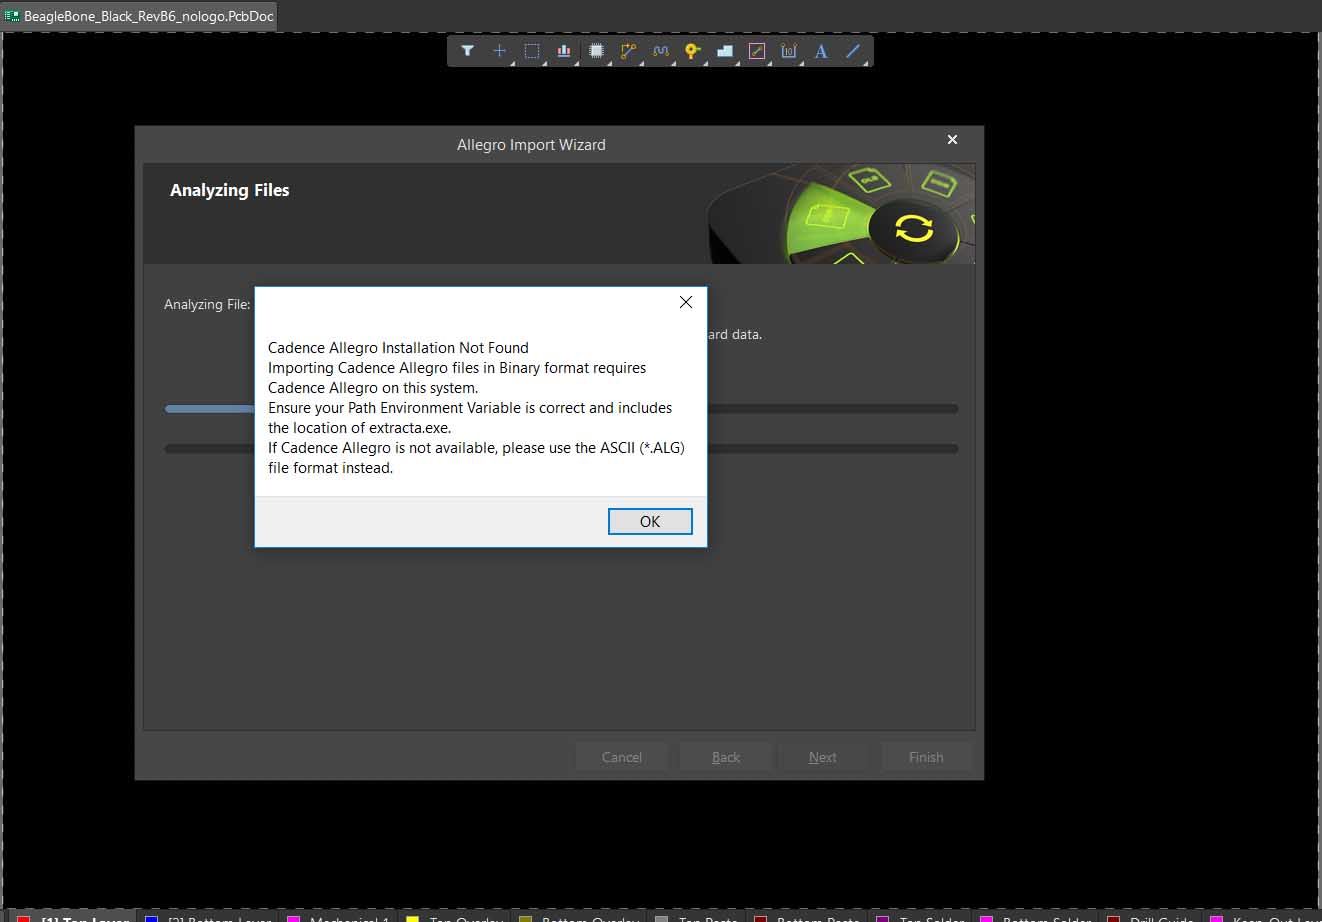Click the keepout placement icon
1322x922 pixels.
pos(757,51)
